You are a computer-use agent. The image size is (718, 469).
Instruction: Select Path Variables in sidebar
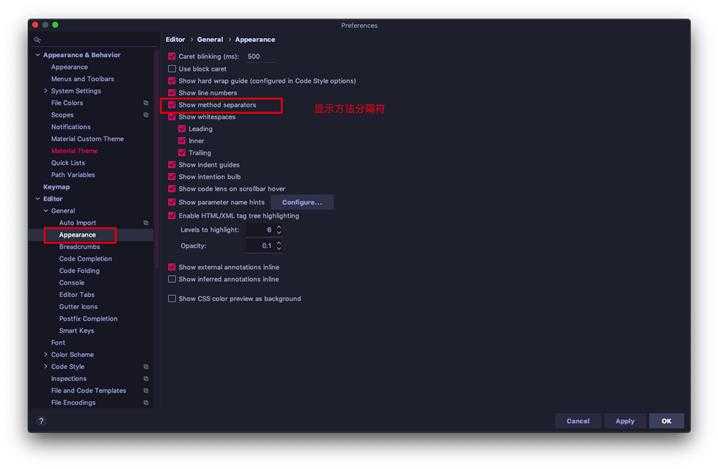(x=73, y=175)
